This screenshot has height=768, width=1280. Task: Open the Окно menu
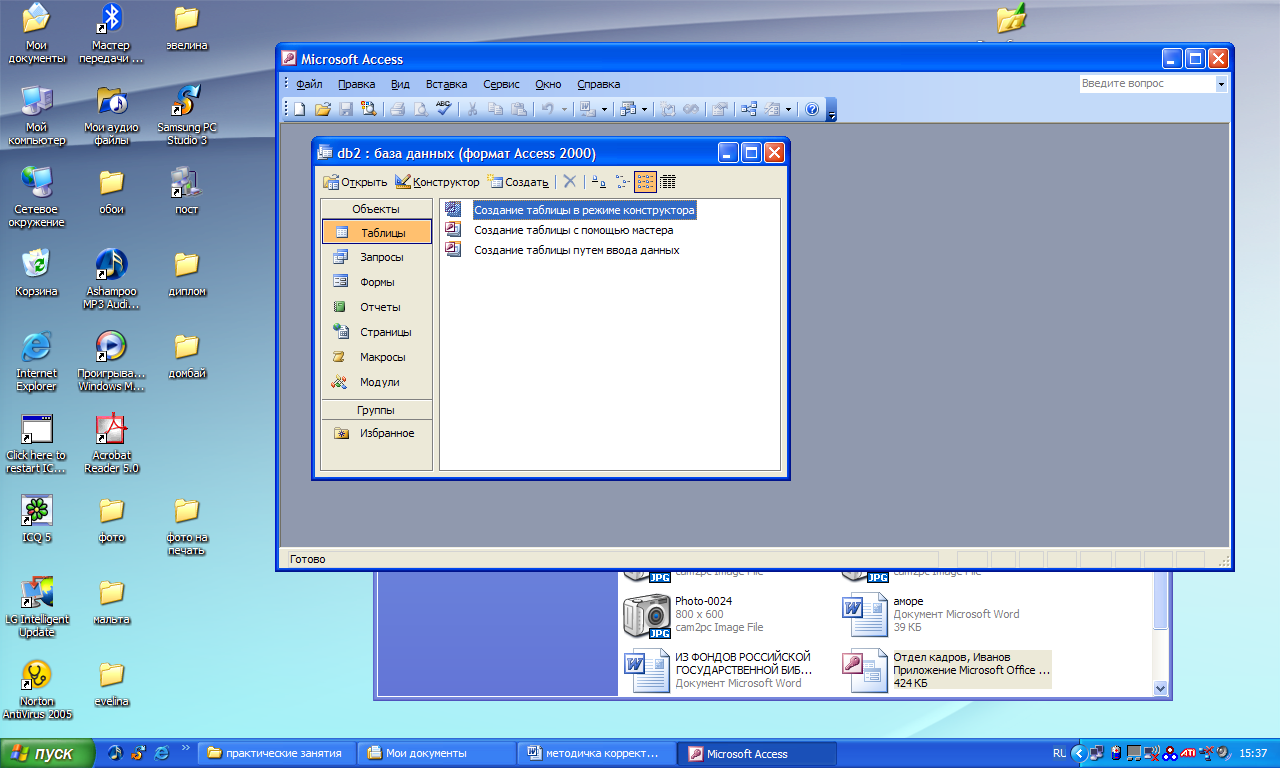click(x=548, y=84)
